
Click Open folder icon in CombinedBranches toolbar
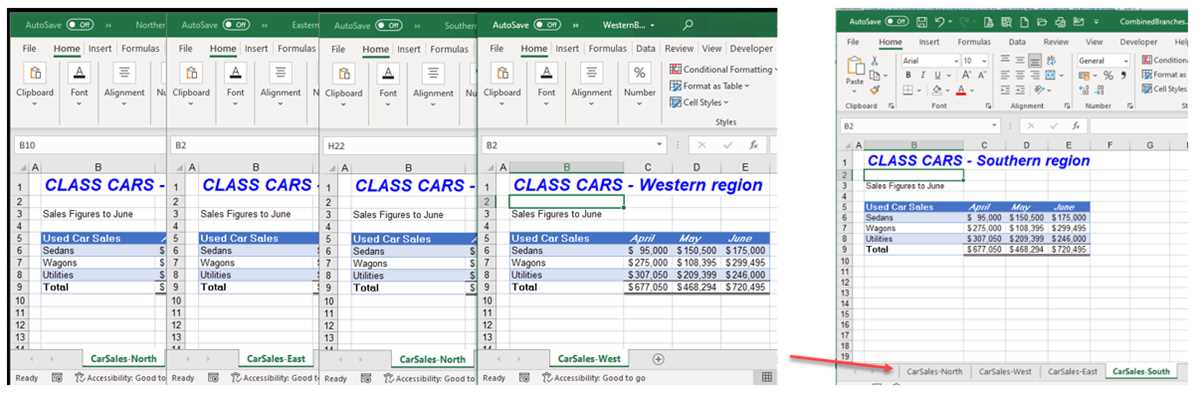[x=1042, y=22]
